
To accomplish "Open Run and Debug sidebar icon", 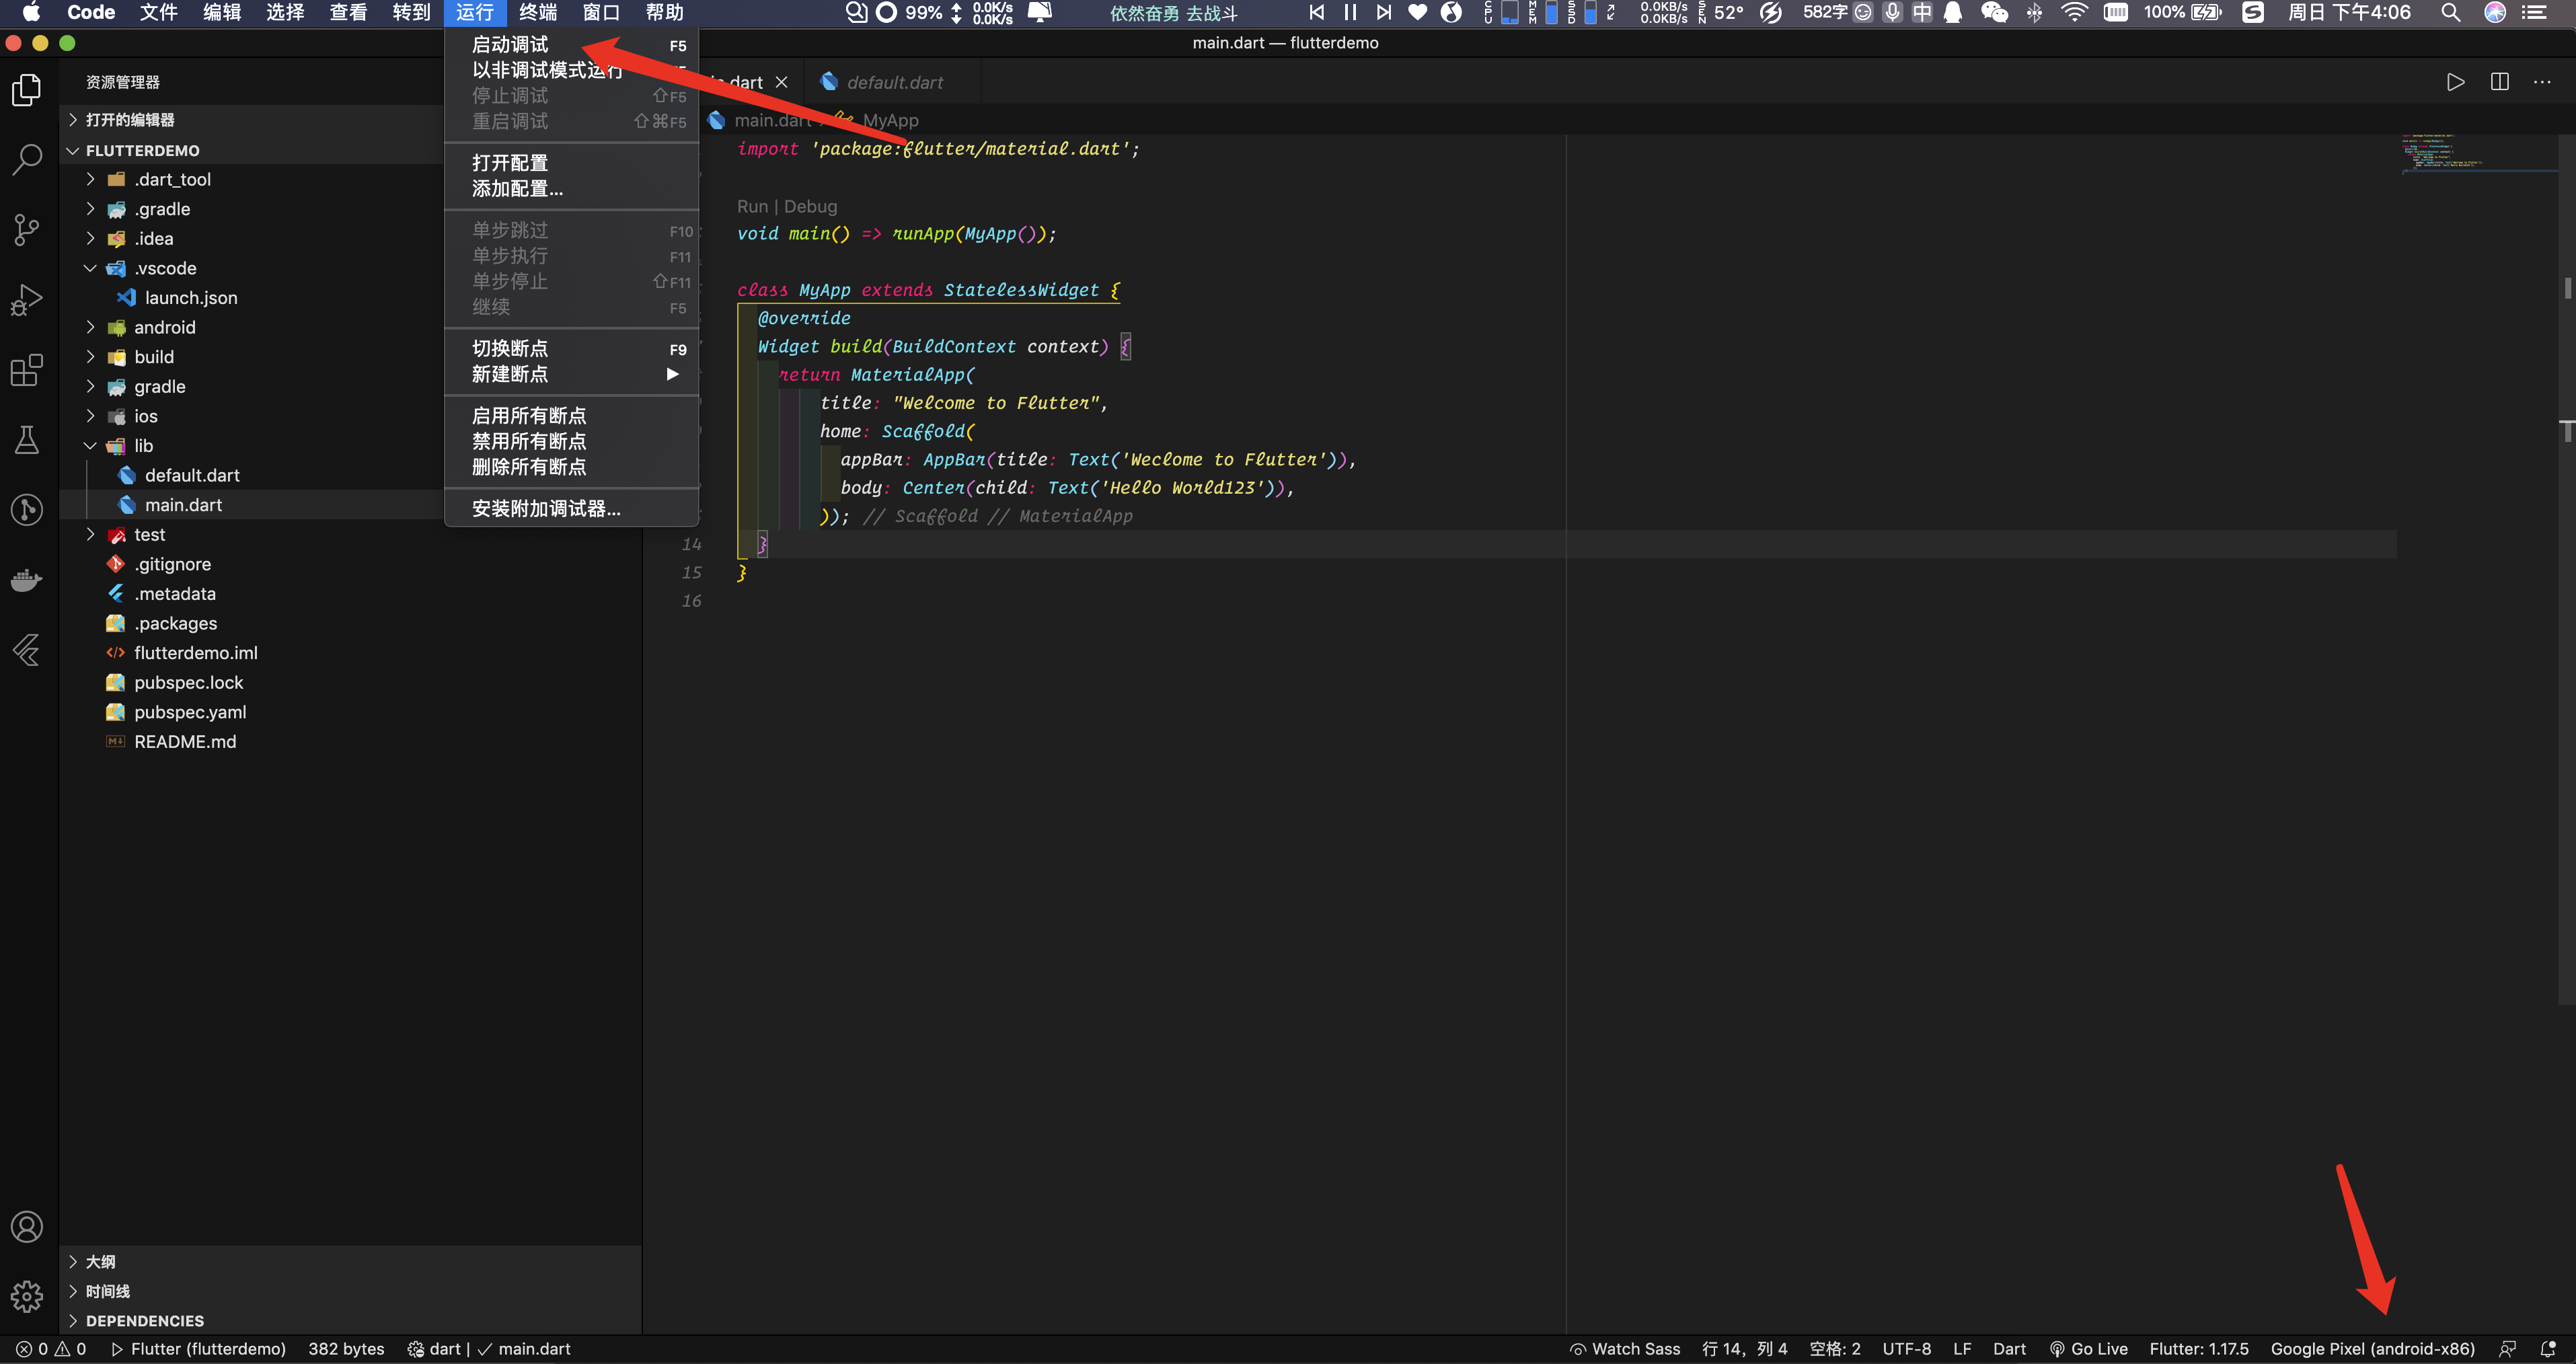I will 27,299.
